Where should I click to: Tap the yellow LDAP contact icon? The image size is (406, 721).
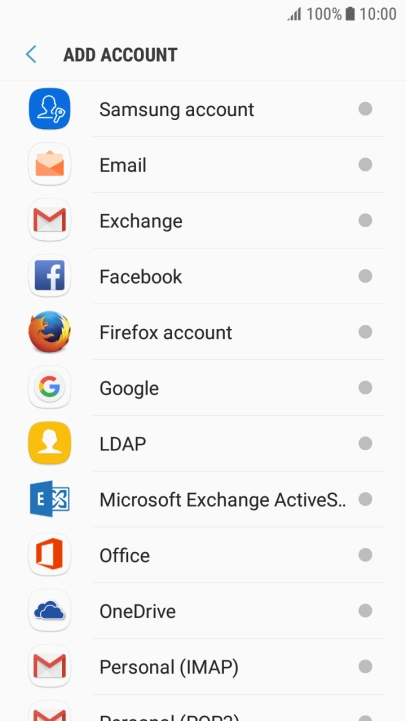pos(50,443)
